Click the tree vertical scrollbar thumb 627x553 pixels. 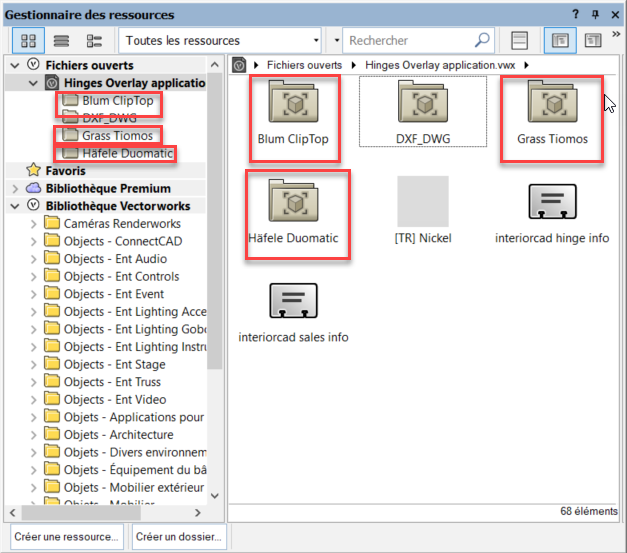pos(215,222)
